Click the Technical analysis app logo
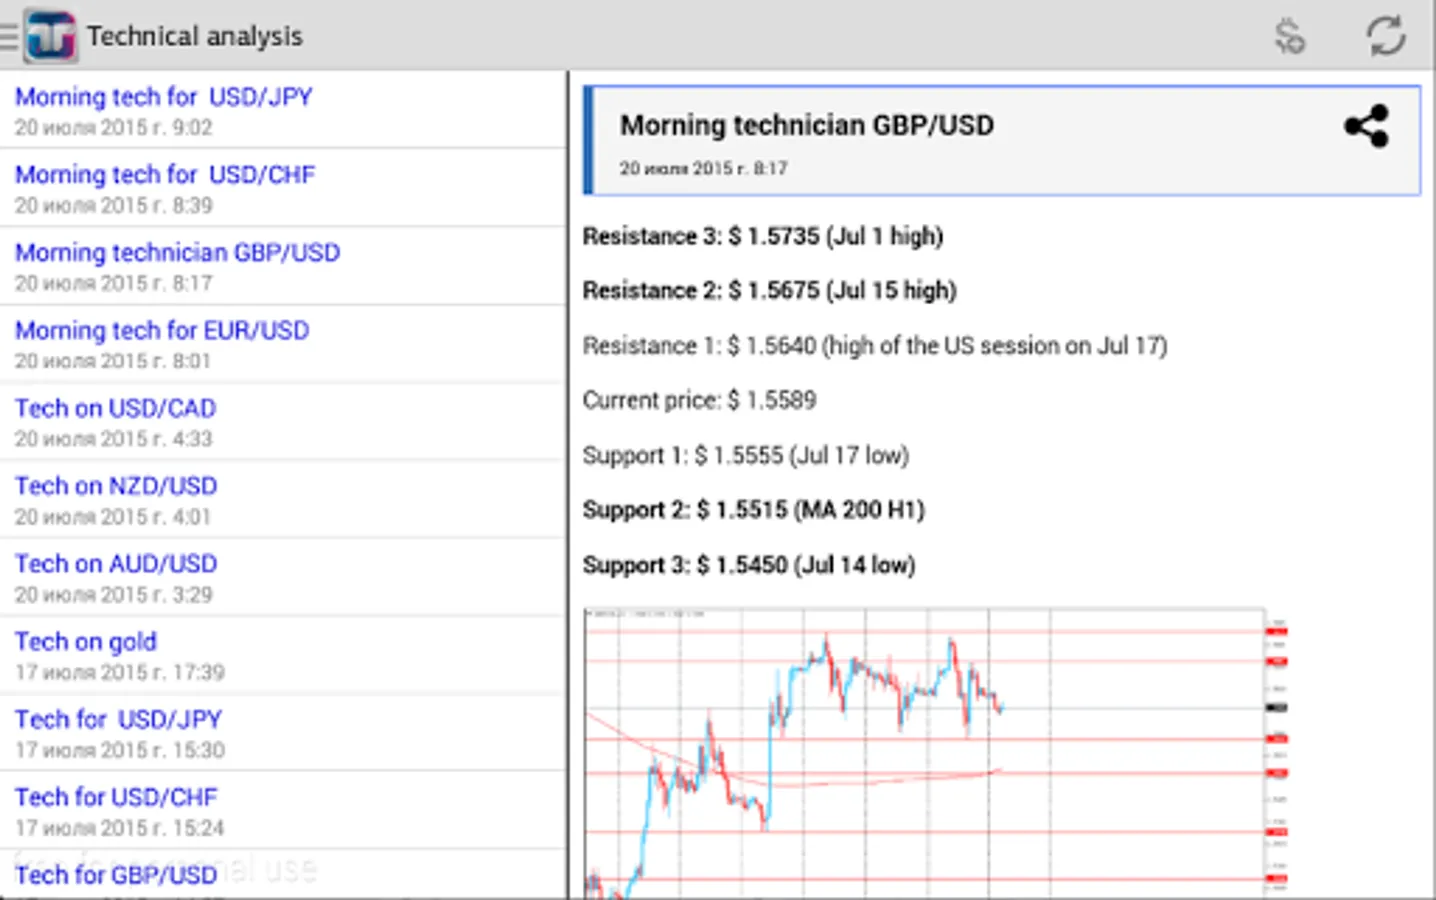This screenshot has width=1436, height=900. (x=50, y=36)
